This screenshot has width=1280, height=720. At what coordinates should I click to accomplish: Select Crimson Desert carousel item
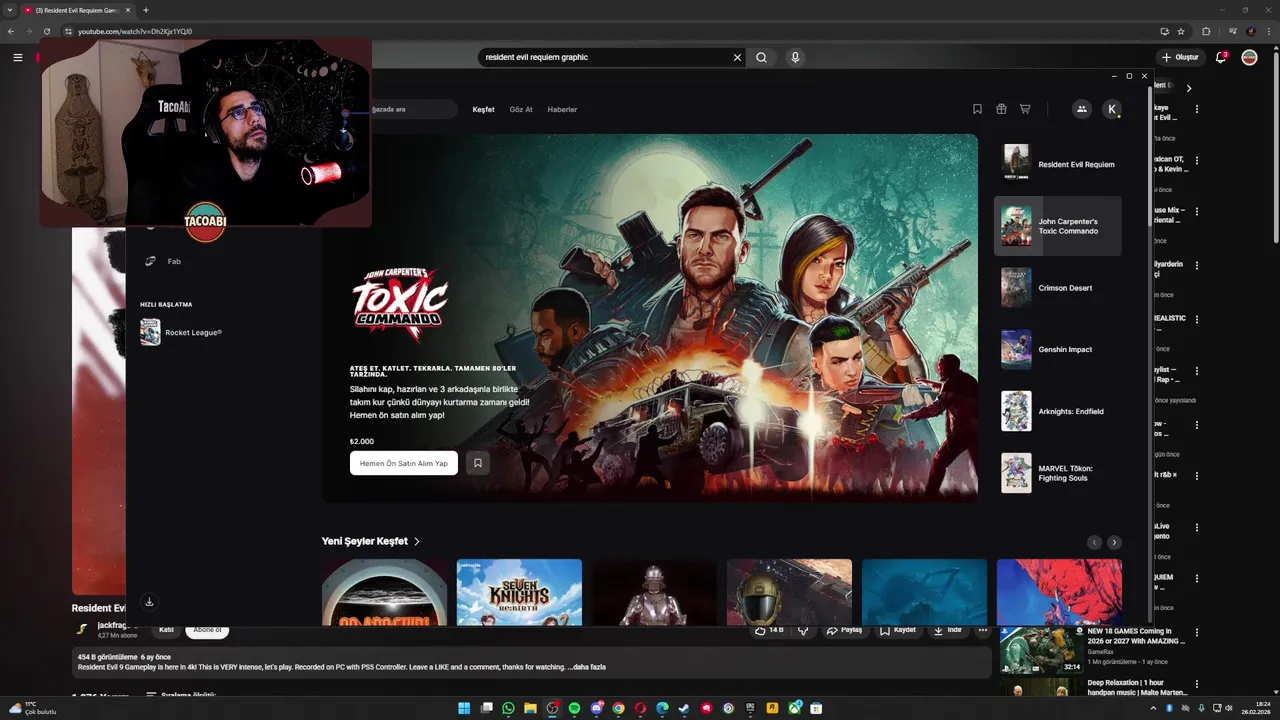pos(1058,288)
